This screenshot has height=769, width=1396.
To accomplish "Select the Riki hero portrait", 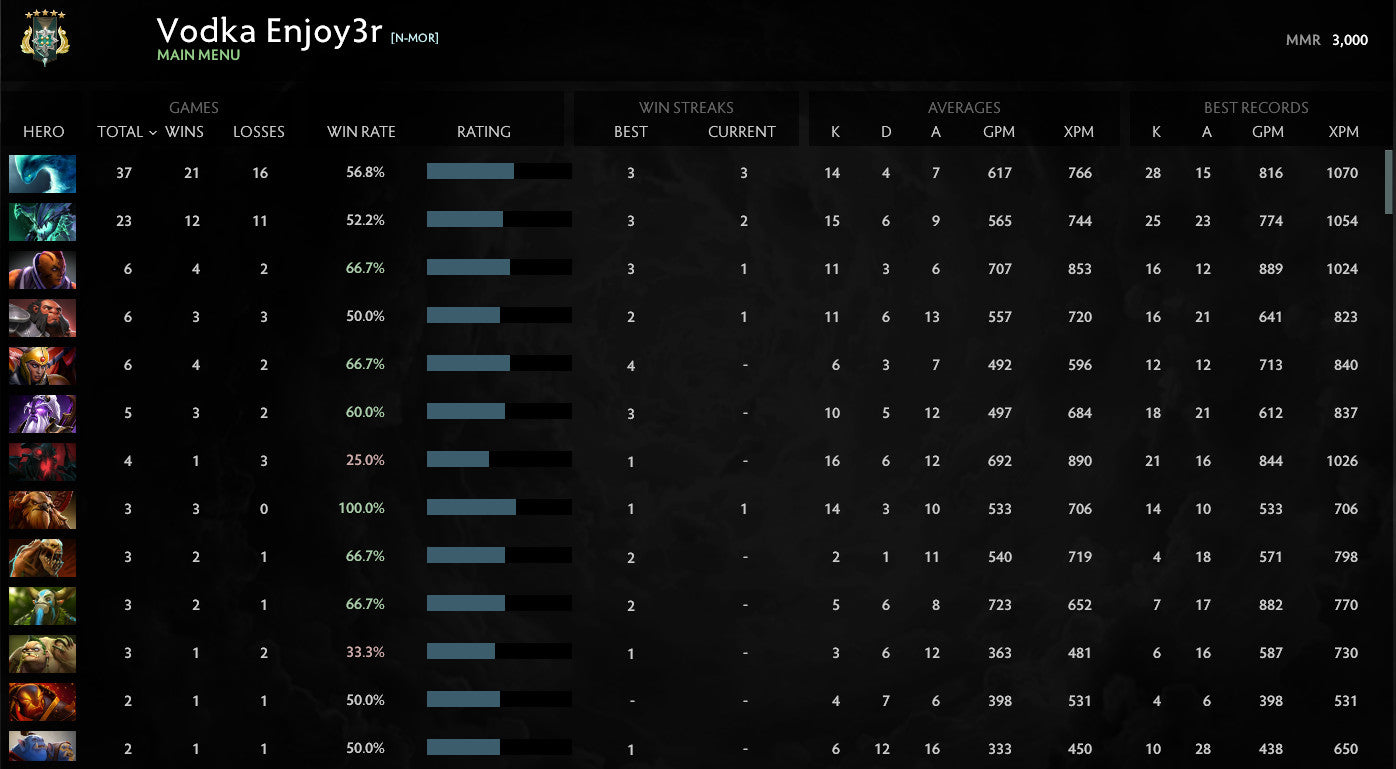I will [x=42, y=413].
